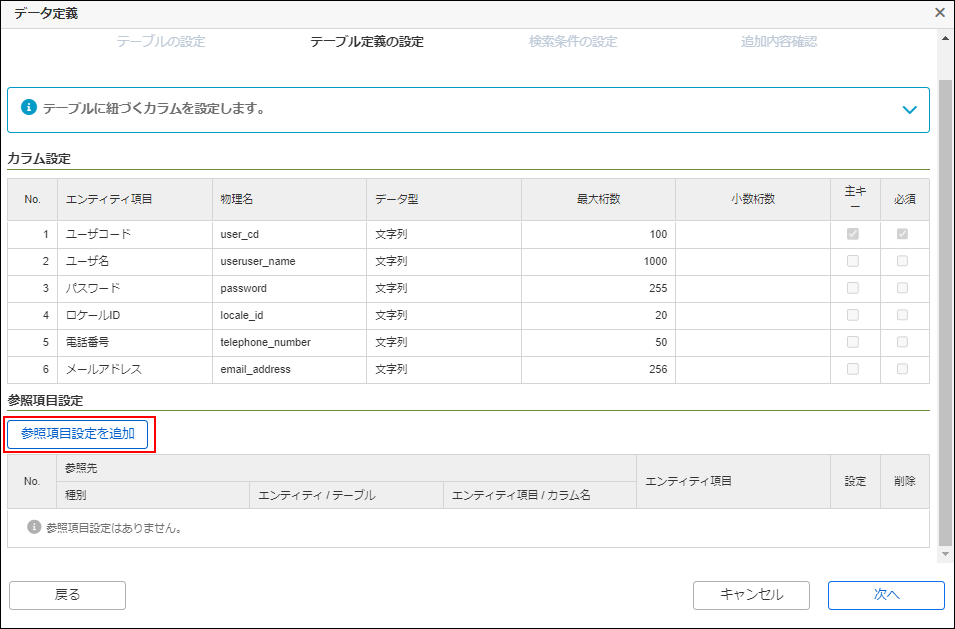This screenshot has width=955, height=629.
Task: Close the データ定義 dialog with X
Action: (x=940, y=13)
